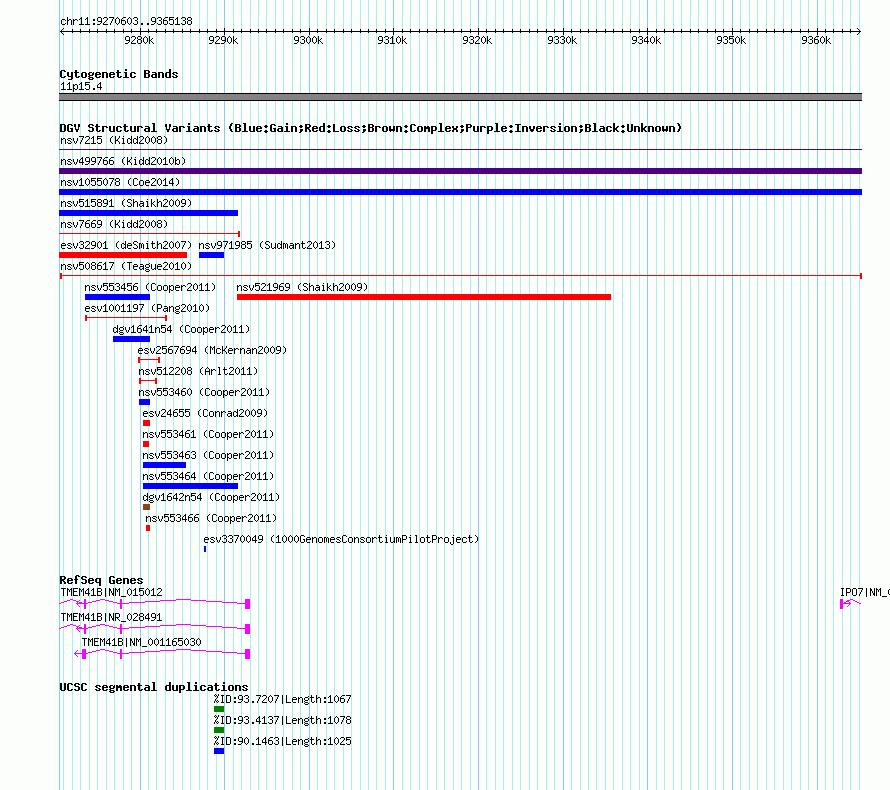Select the TMEM41B NM_015012 gene track

[x=155, y=603]
